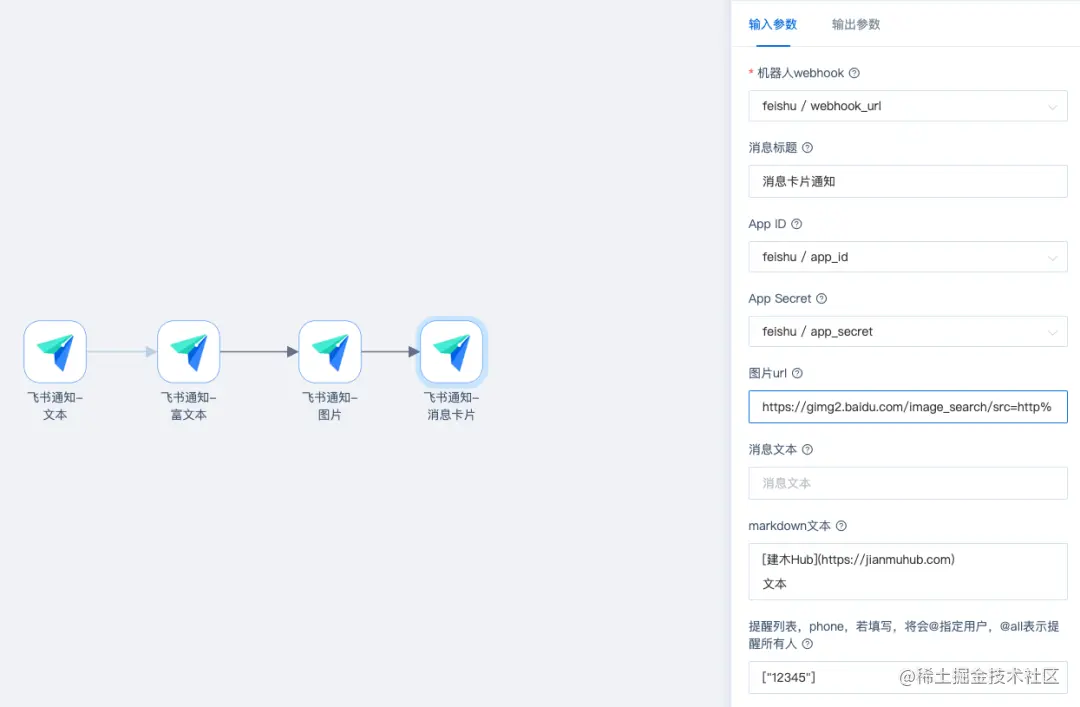The image size is (1080, 707).
Task: Show help icon next to 消息标题
Action: [807, 147]
